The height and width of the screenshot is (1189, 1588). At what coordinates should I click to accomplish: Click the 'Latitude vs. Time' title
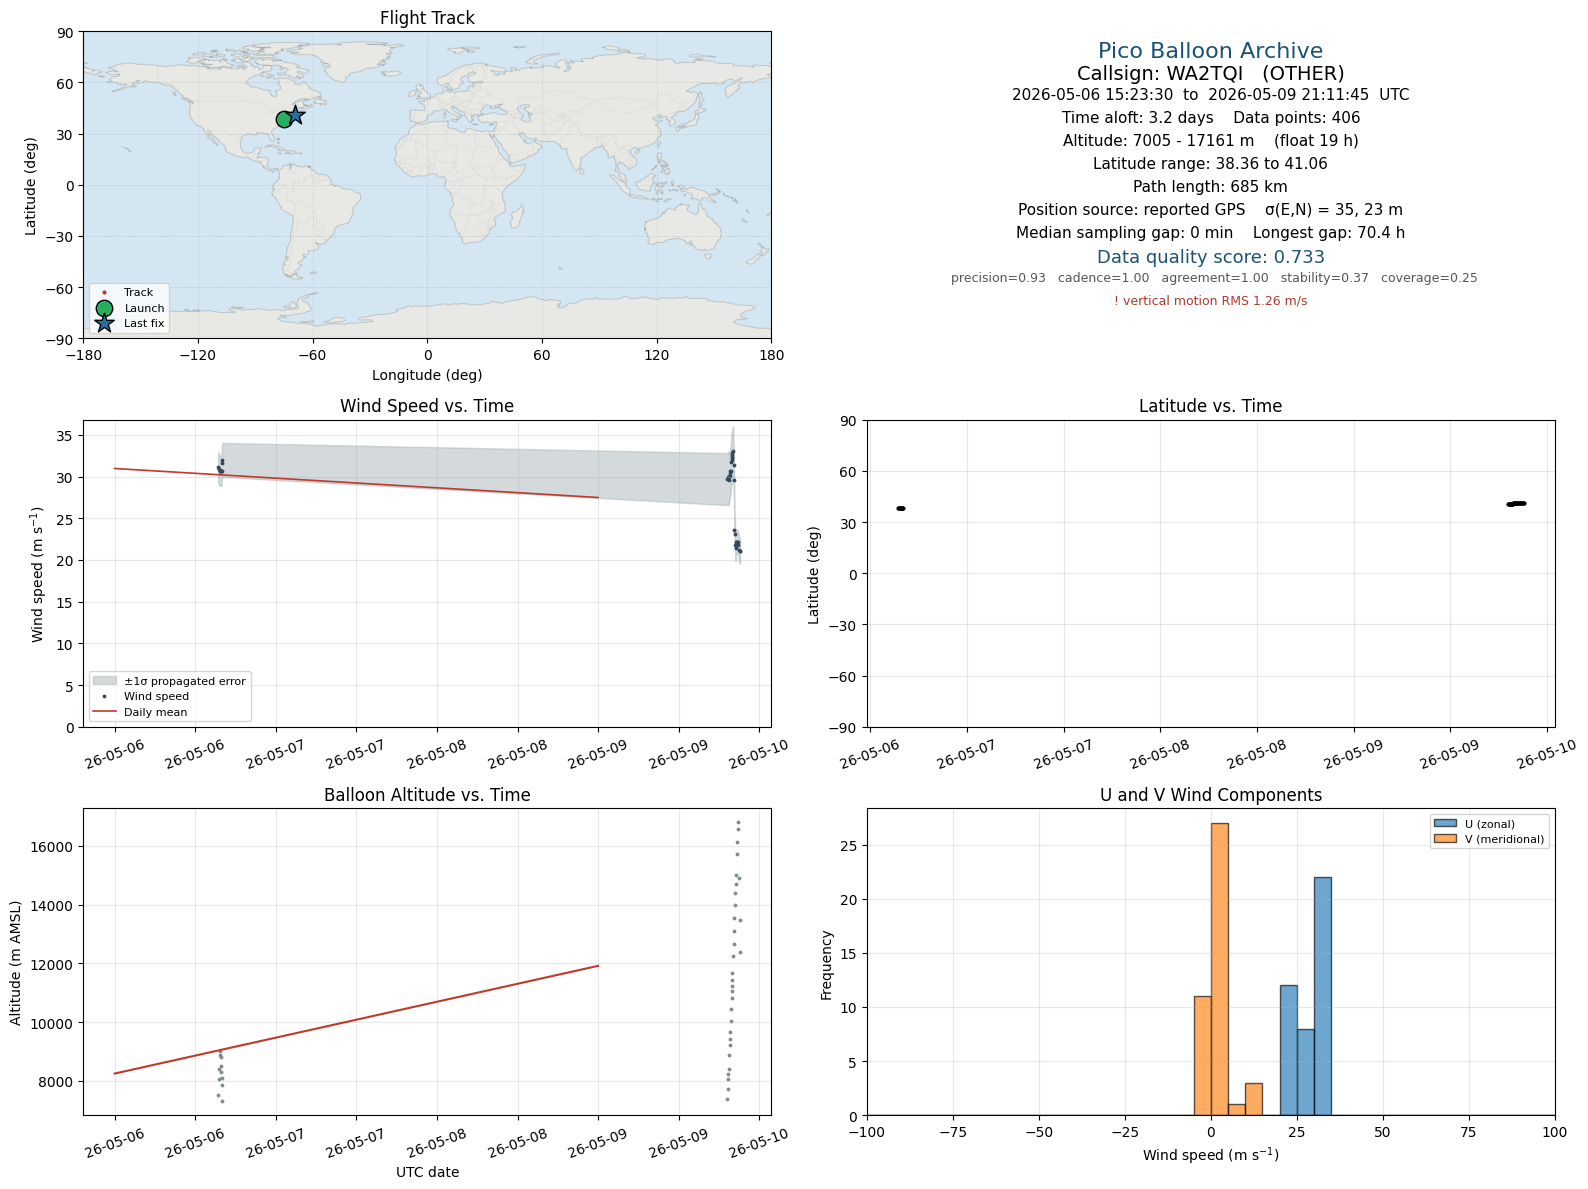[1210, 406]
